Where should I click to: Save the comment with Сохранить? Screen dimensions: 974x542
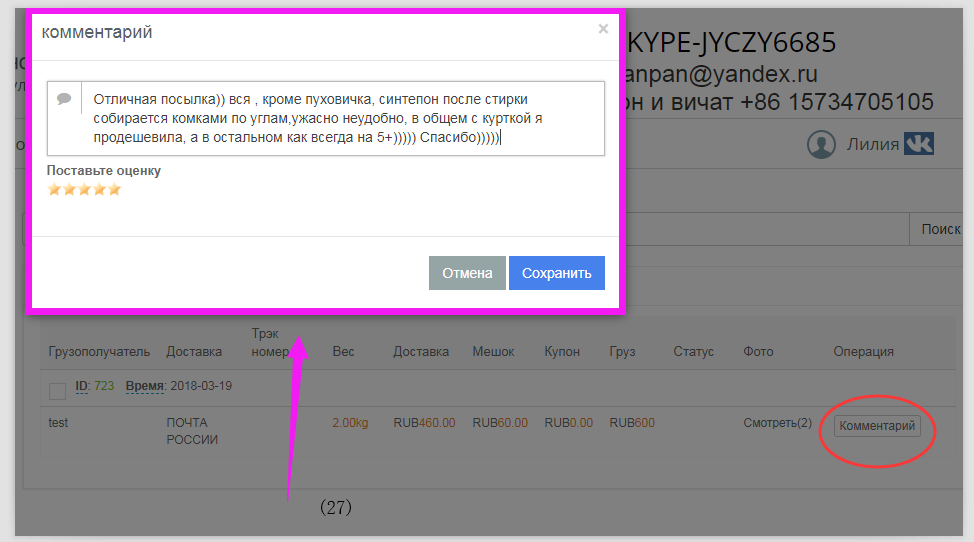pos(557,273)
